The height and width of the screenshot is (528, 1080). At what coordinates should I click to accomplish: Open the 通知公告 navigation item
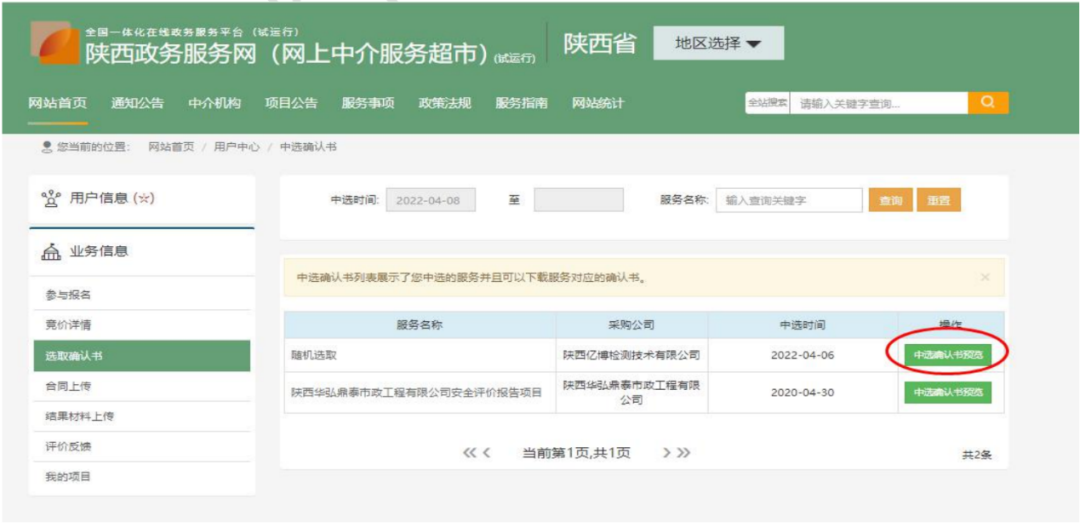pos(137,103)
